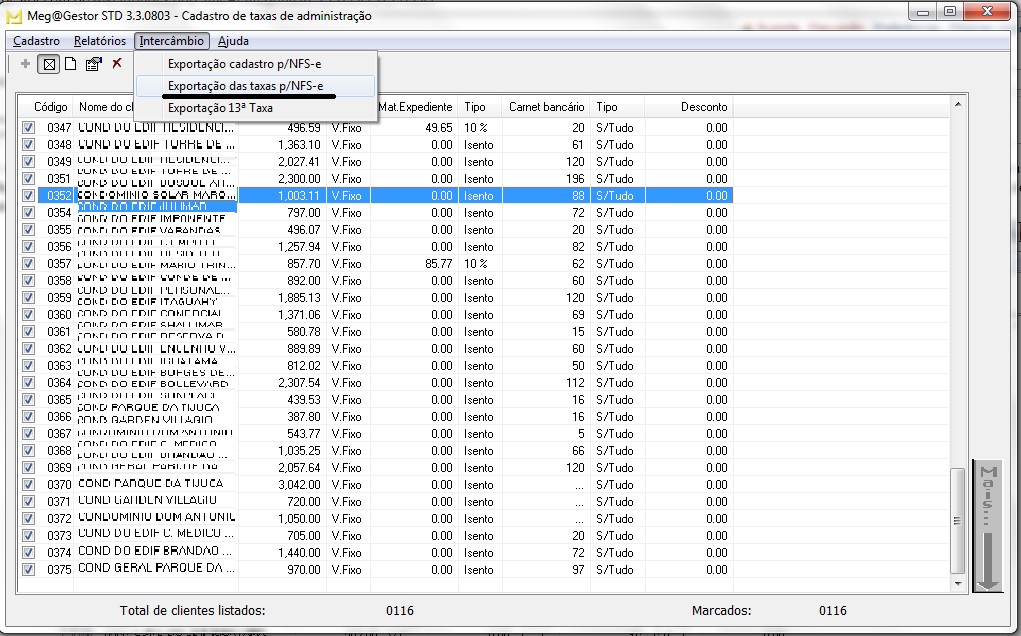Viewport: 1021px width, 636px height.
Task: Uncheck the checkbox for row 0347
Action: (29, 128)
